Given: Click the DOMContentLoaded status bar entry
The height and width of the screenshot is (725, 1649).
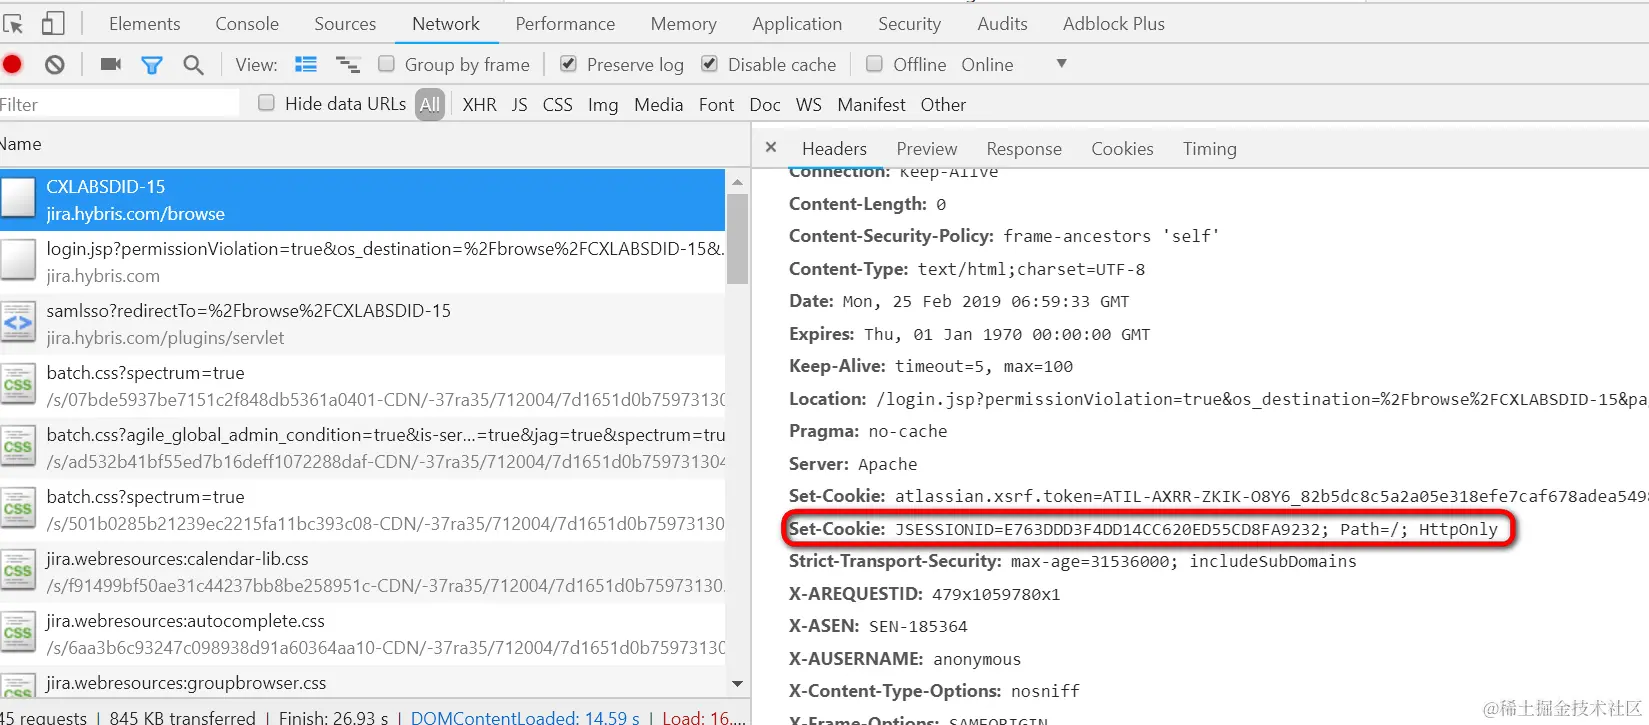Looking at the screenshot, I should 525,717.
